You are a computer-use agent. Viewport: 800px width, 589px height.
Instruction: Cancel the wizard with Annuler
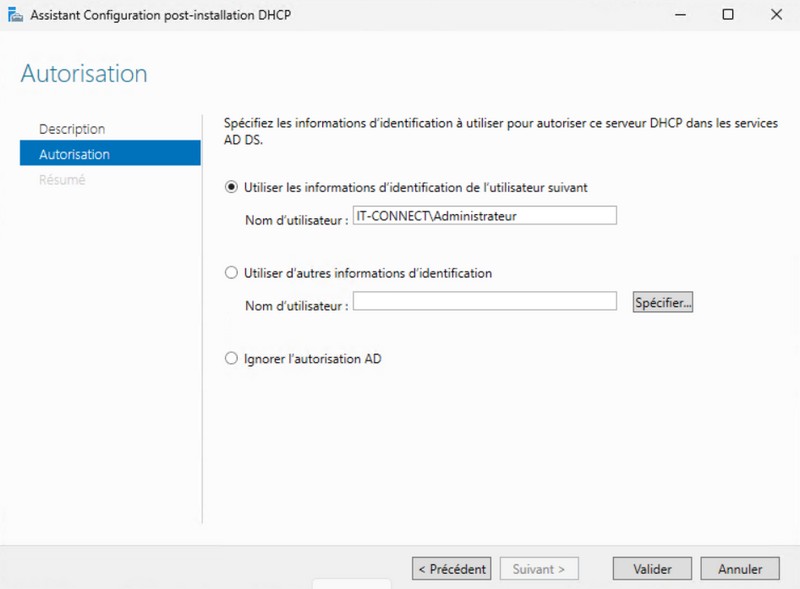point(740,569)
